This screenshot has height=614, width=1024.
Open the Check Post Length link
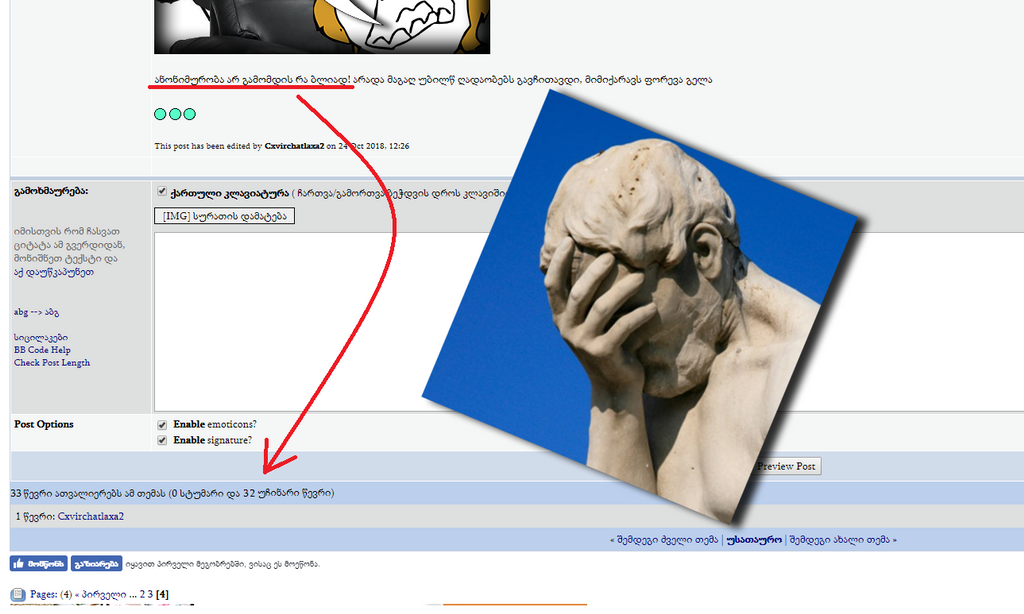click(52, 363)
